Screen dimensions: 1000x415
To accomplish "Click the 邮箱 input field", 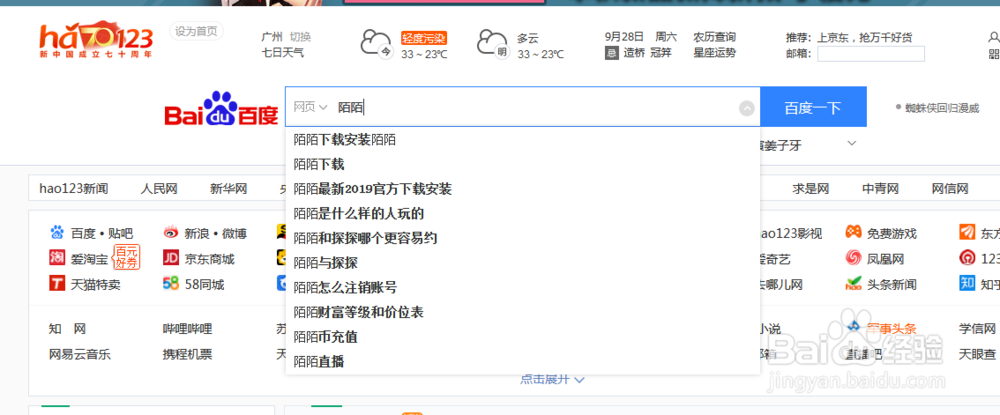I will click(871, 54).
